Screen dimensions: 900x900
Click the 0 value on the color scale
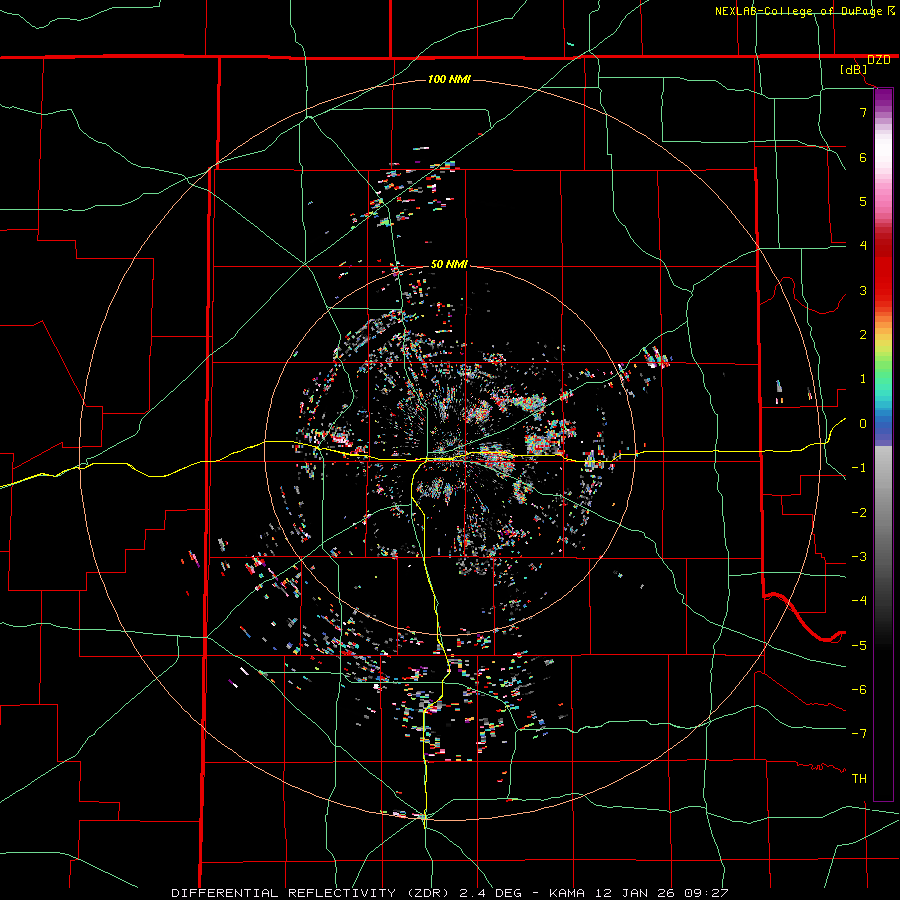863,424
